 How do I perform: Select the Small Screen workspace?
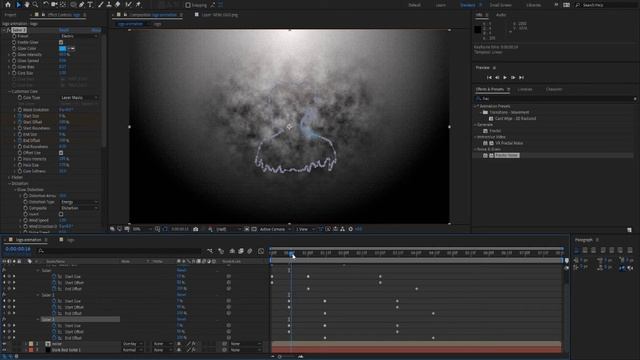pyautogui.click(x=500, y=5)
